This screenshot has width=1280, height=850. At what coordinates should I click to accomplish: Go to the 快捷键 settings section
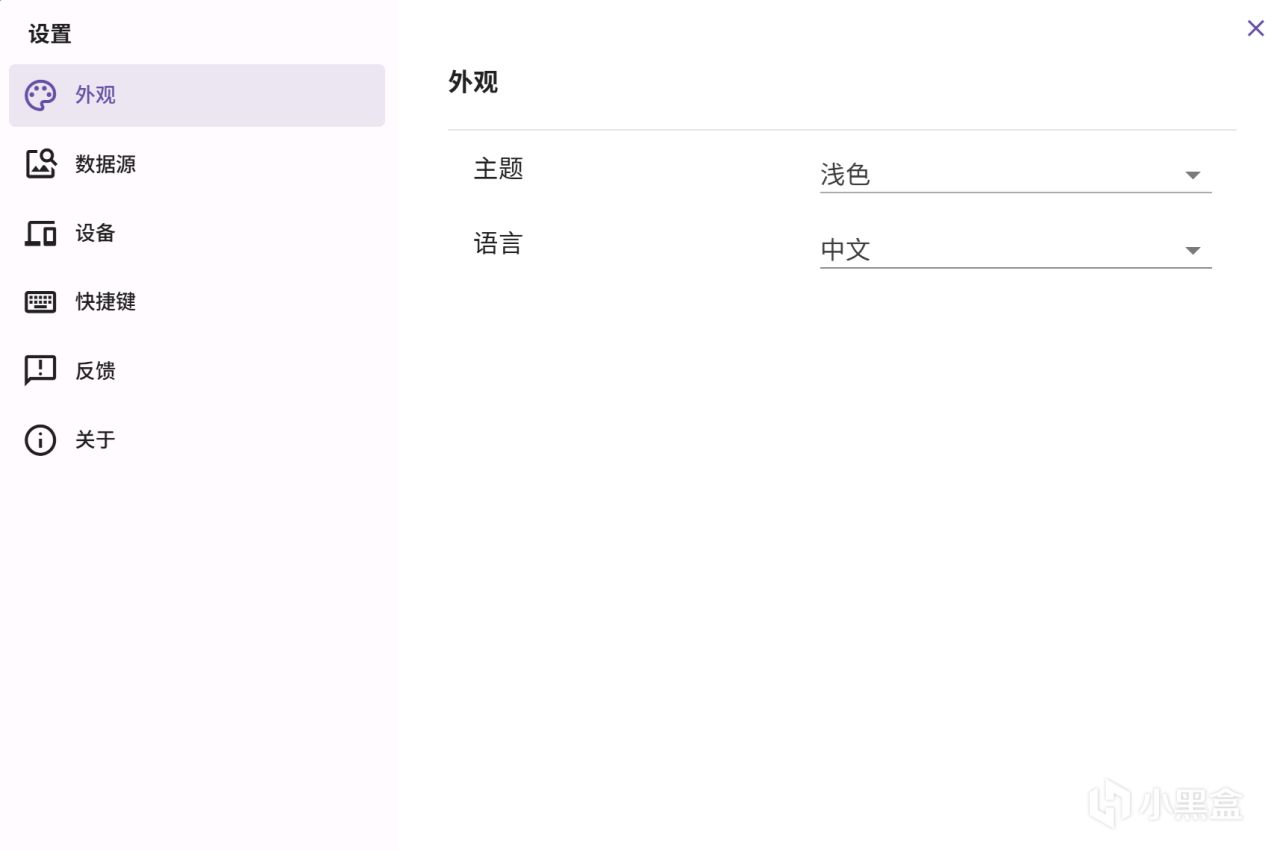105,302
